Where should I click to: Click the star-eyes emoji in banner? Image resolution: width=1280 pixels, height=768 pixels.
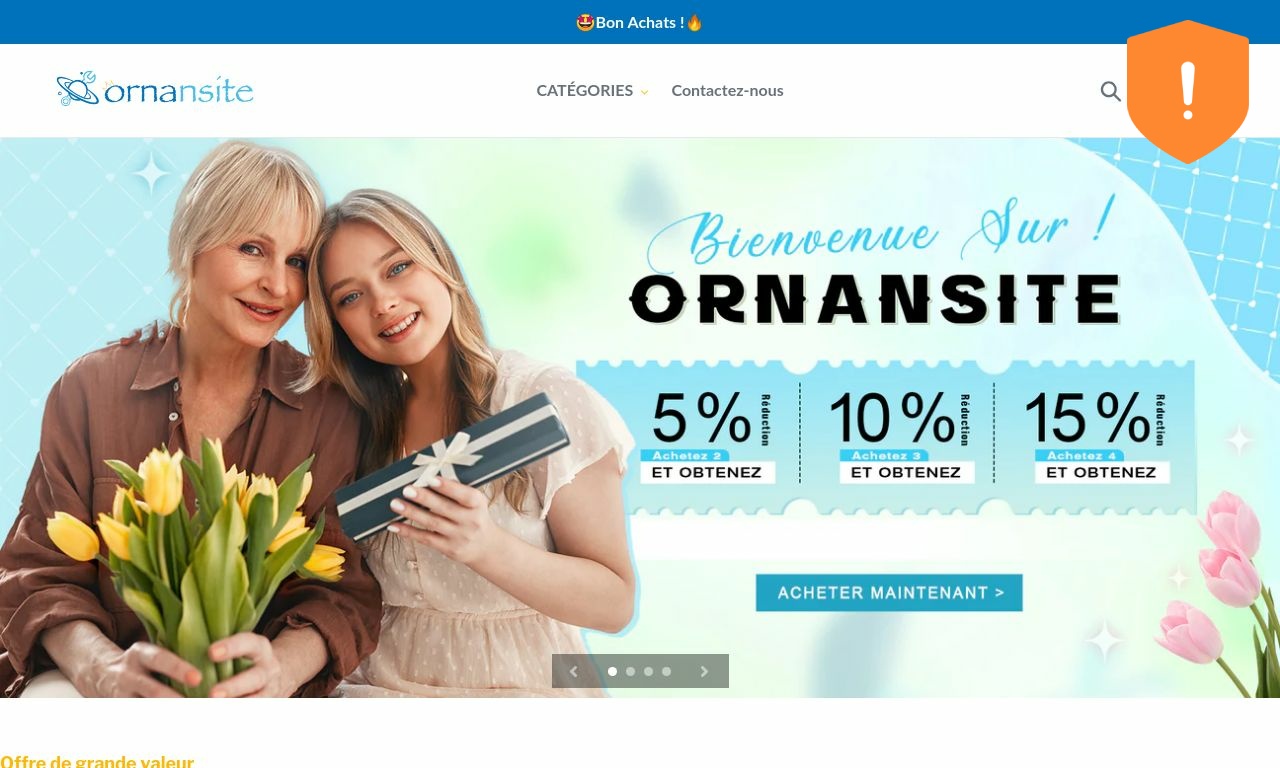pyautogui.click(x=585, y=22)
